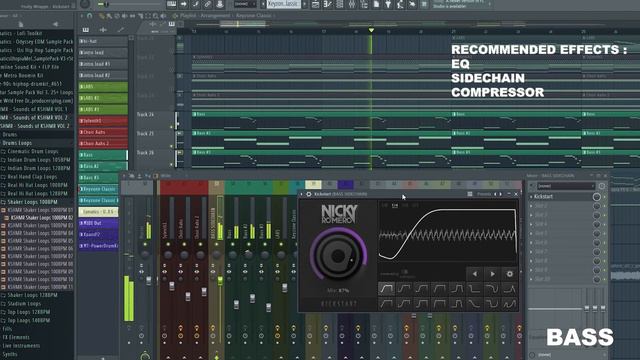
Task: Open the Kickstart slot arrow menu
Action: click(x=531, y=197)
